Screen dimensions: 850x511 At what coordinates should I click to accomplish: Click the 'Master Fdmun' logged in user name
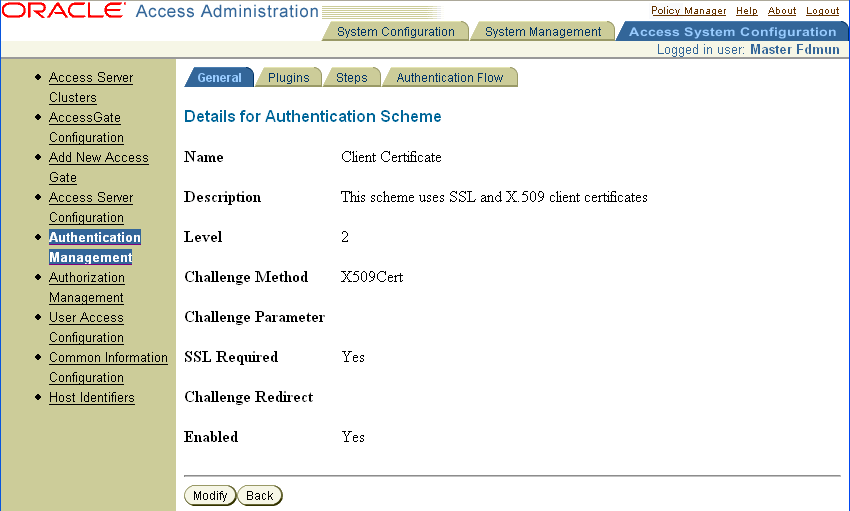click(x=795, y=49)
